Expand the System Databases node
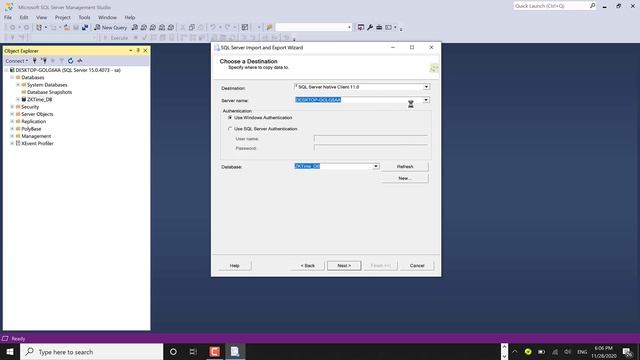The height and width of the screenshot is (360, 640). pyautogui.click(x=18, y=85)
